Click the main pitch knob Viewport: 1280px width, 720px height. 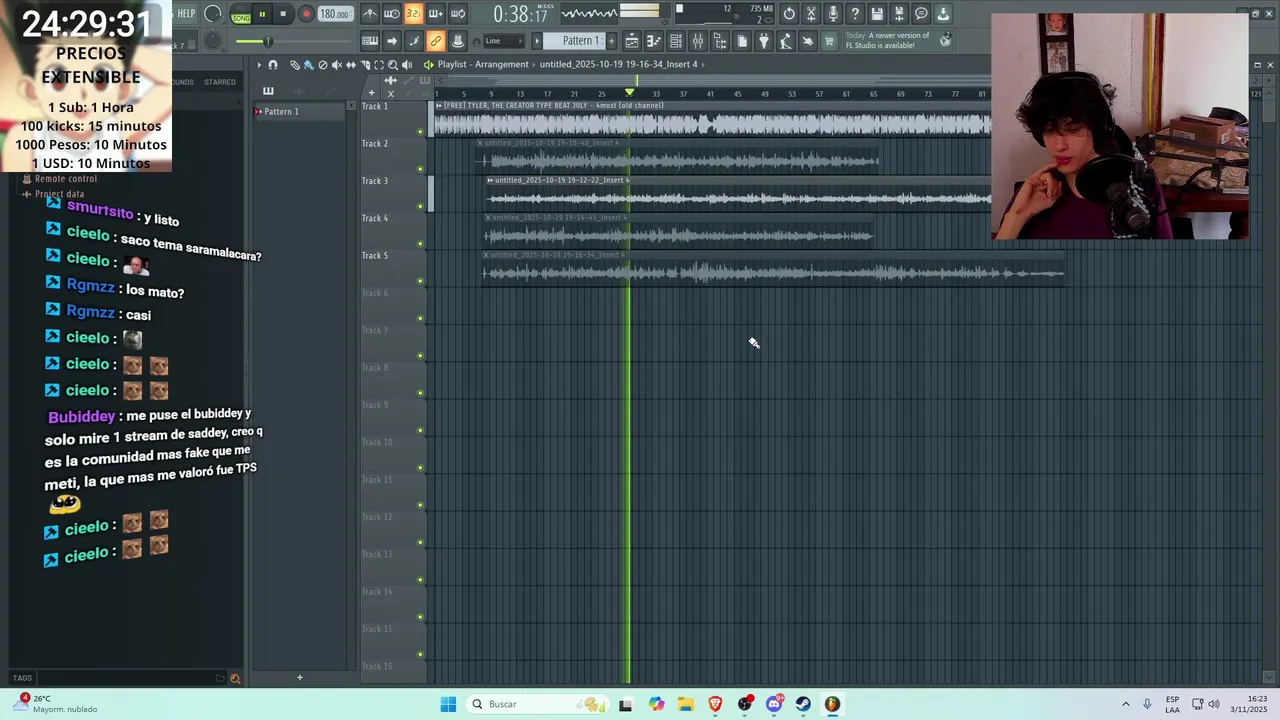point(213,41)
